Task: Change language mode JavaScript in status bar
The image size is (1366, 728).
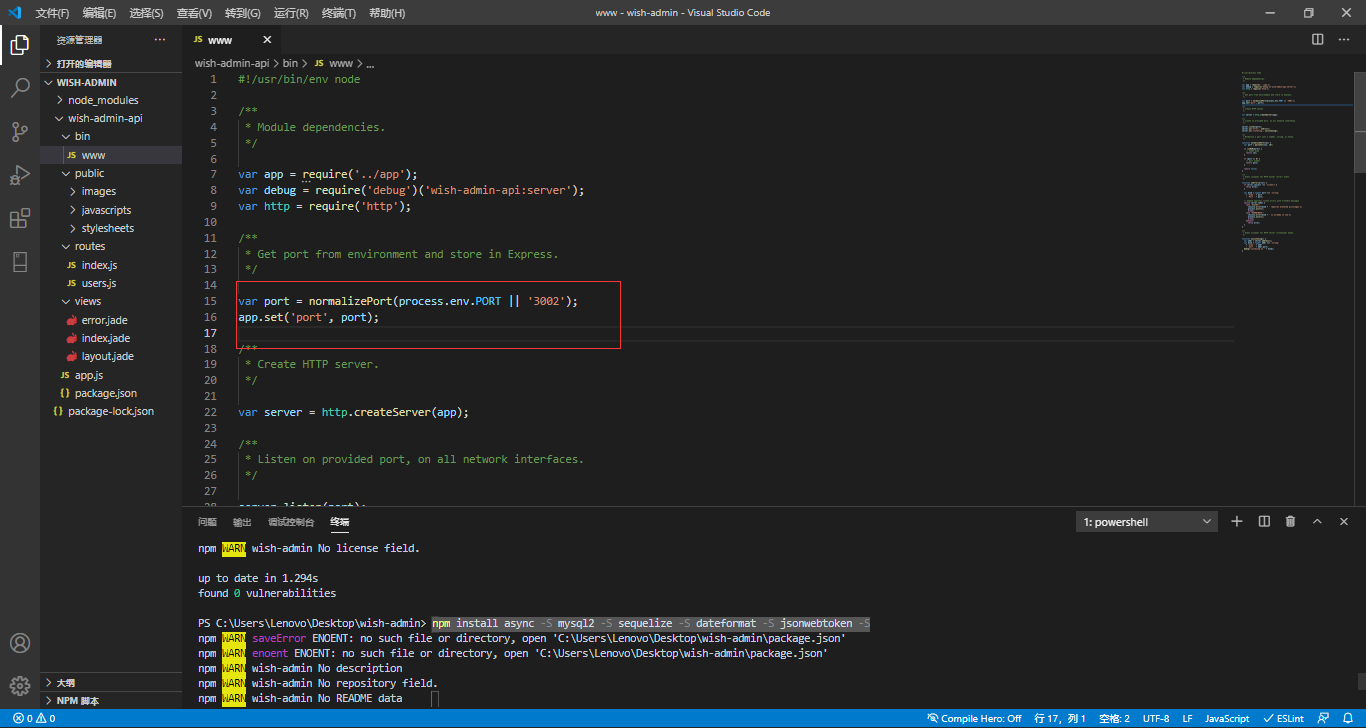Action: [1227, 719]
